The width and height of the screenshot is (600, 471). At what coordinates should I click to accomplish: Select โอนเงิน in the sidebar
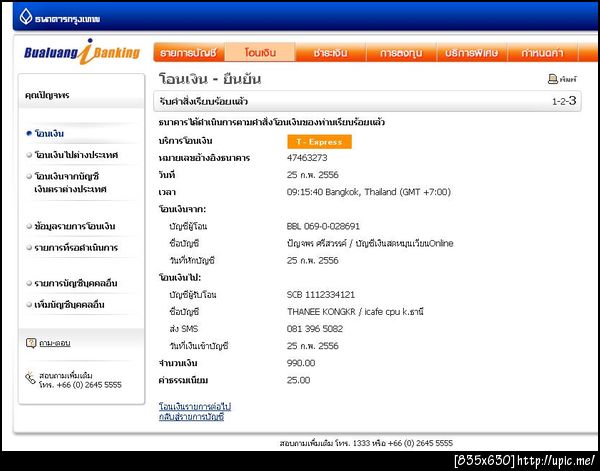coord(49,134)
